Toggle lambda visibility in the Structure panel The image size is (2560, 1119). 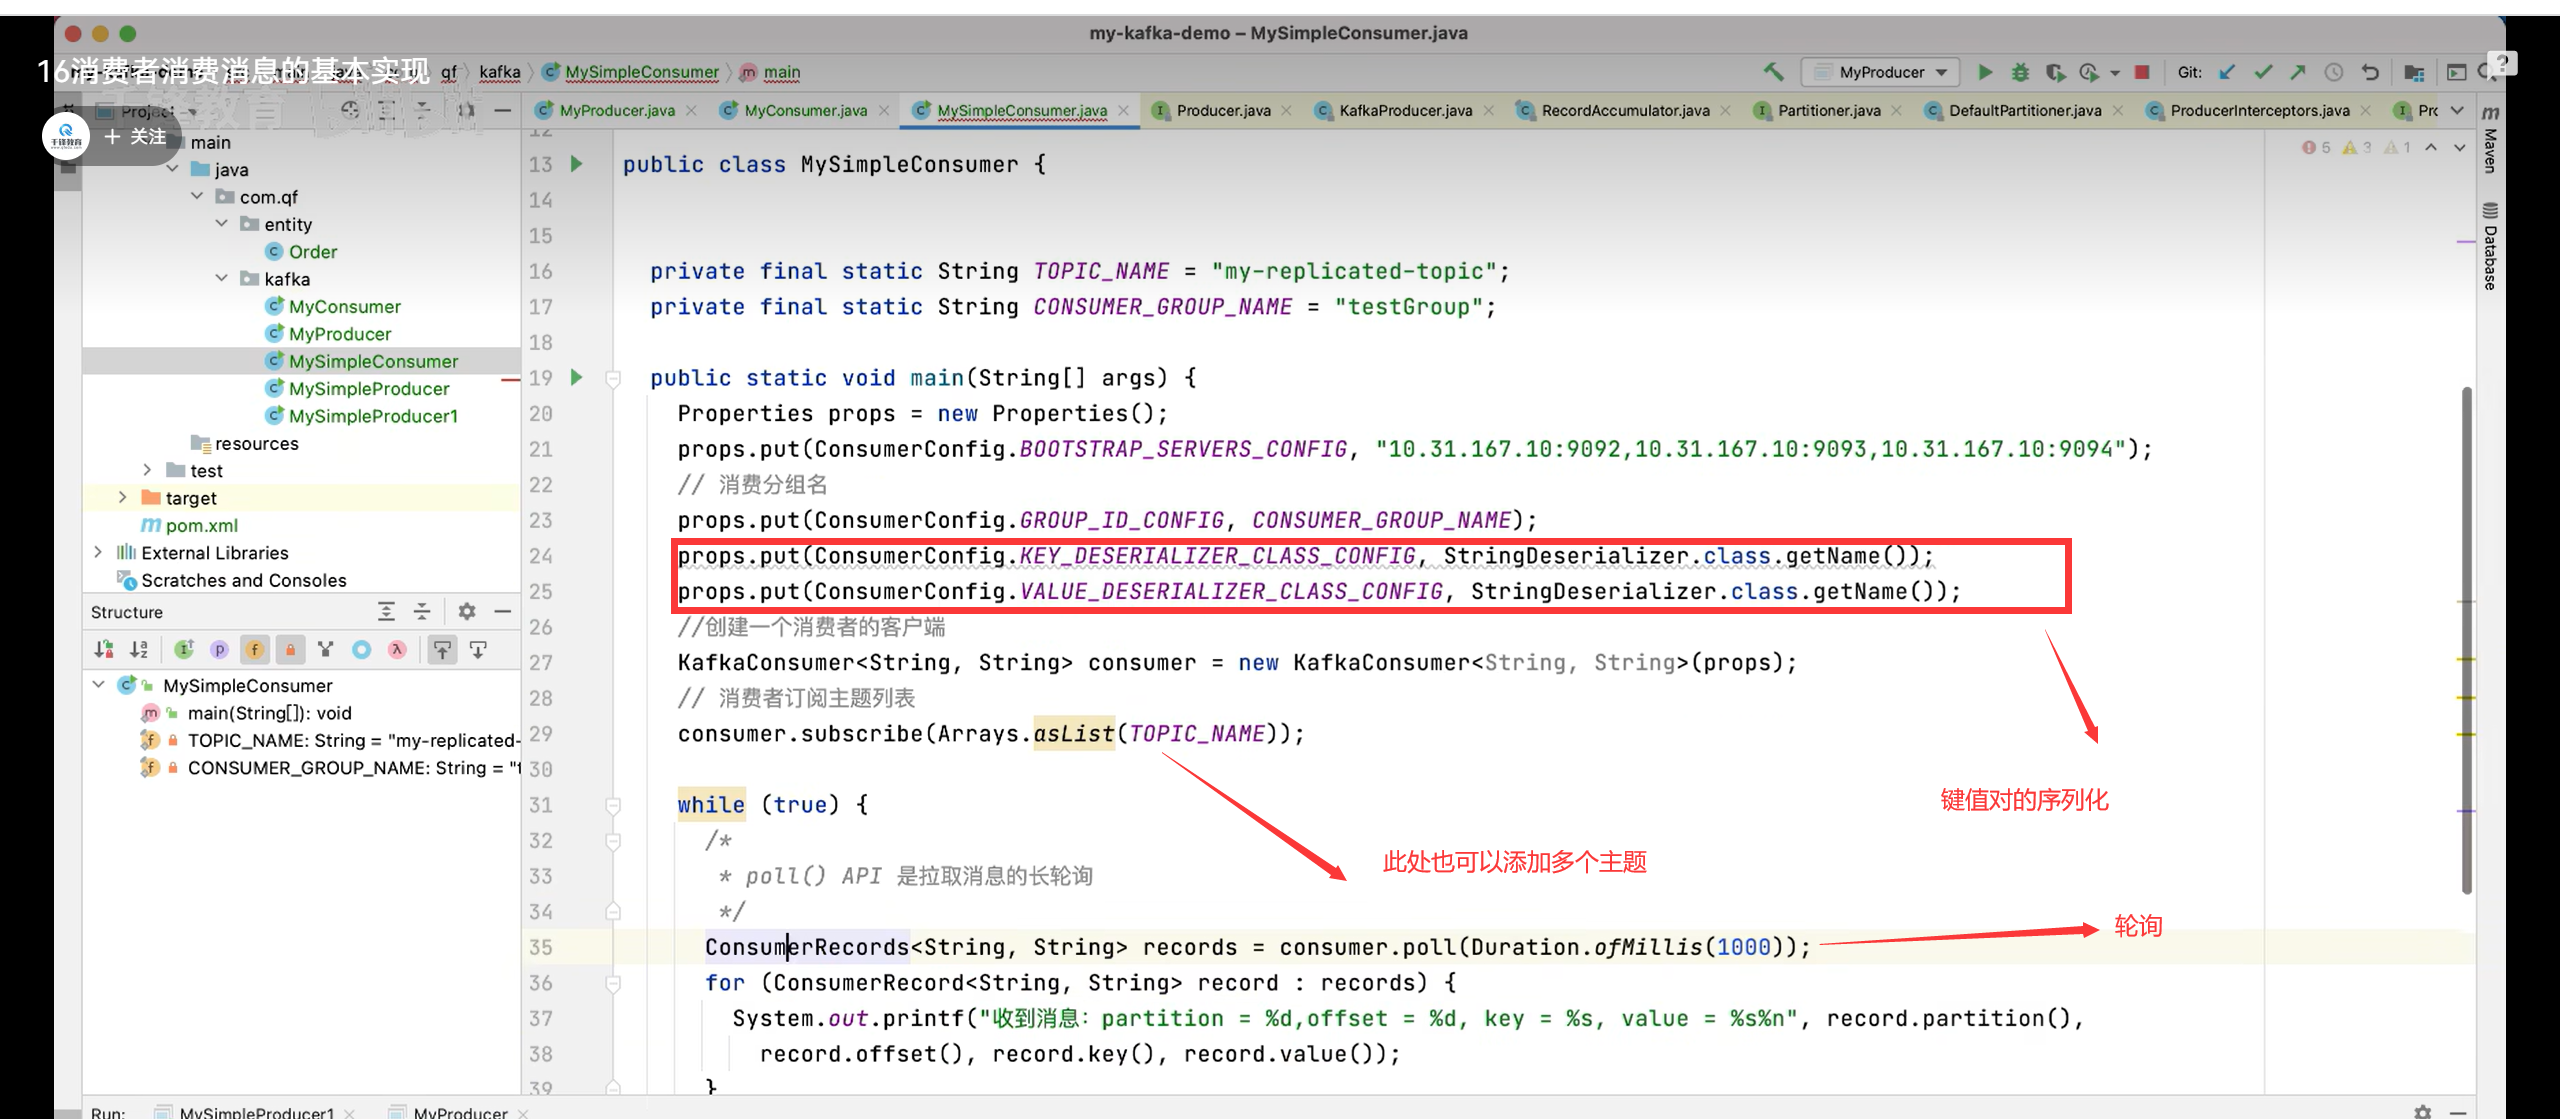coord(396,650)
